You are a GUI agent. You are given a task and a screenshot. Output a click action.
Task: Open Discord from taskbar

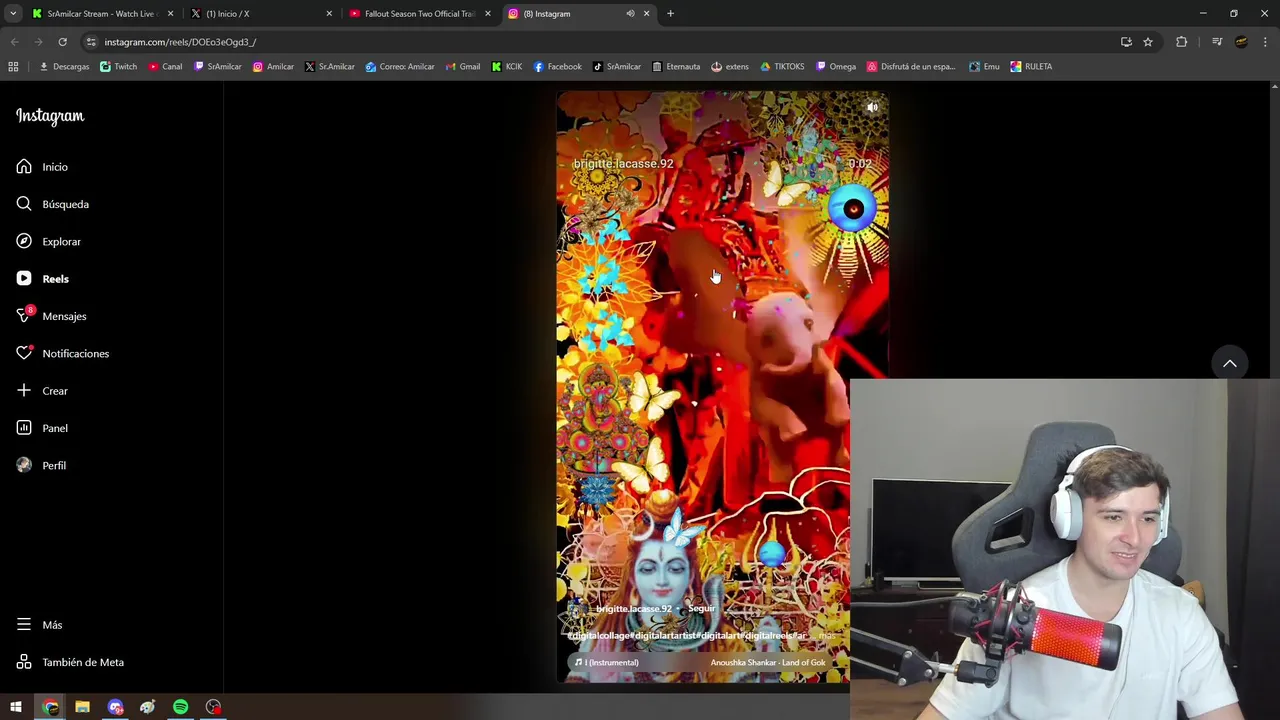click(x=115, y=708)
